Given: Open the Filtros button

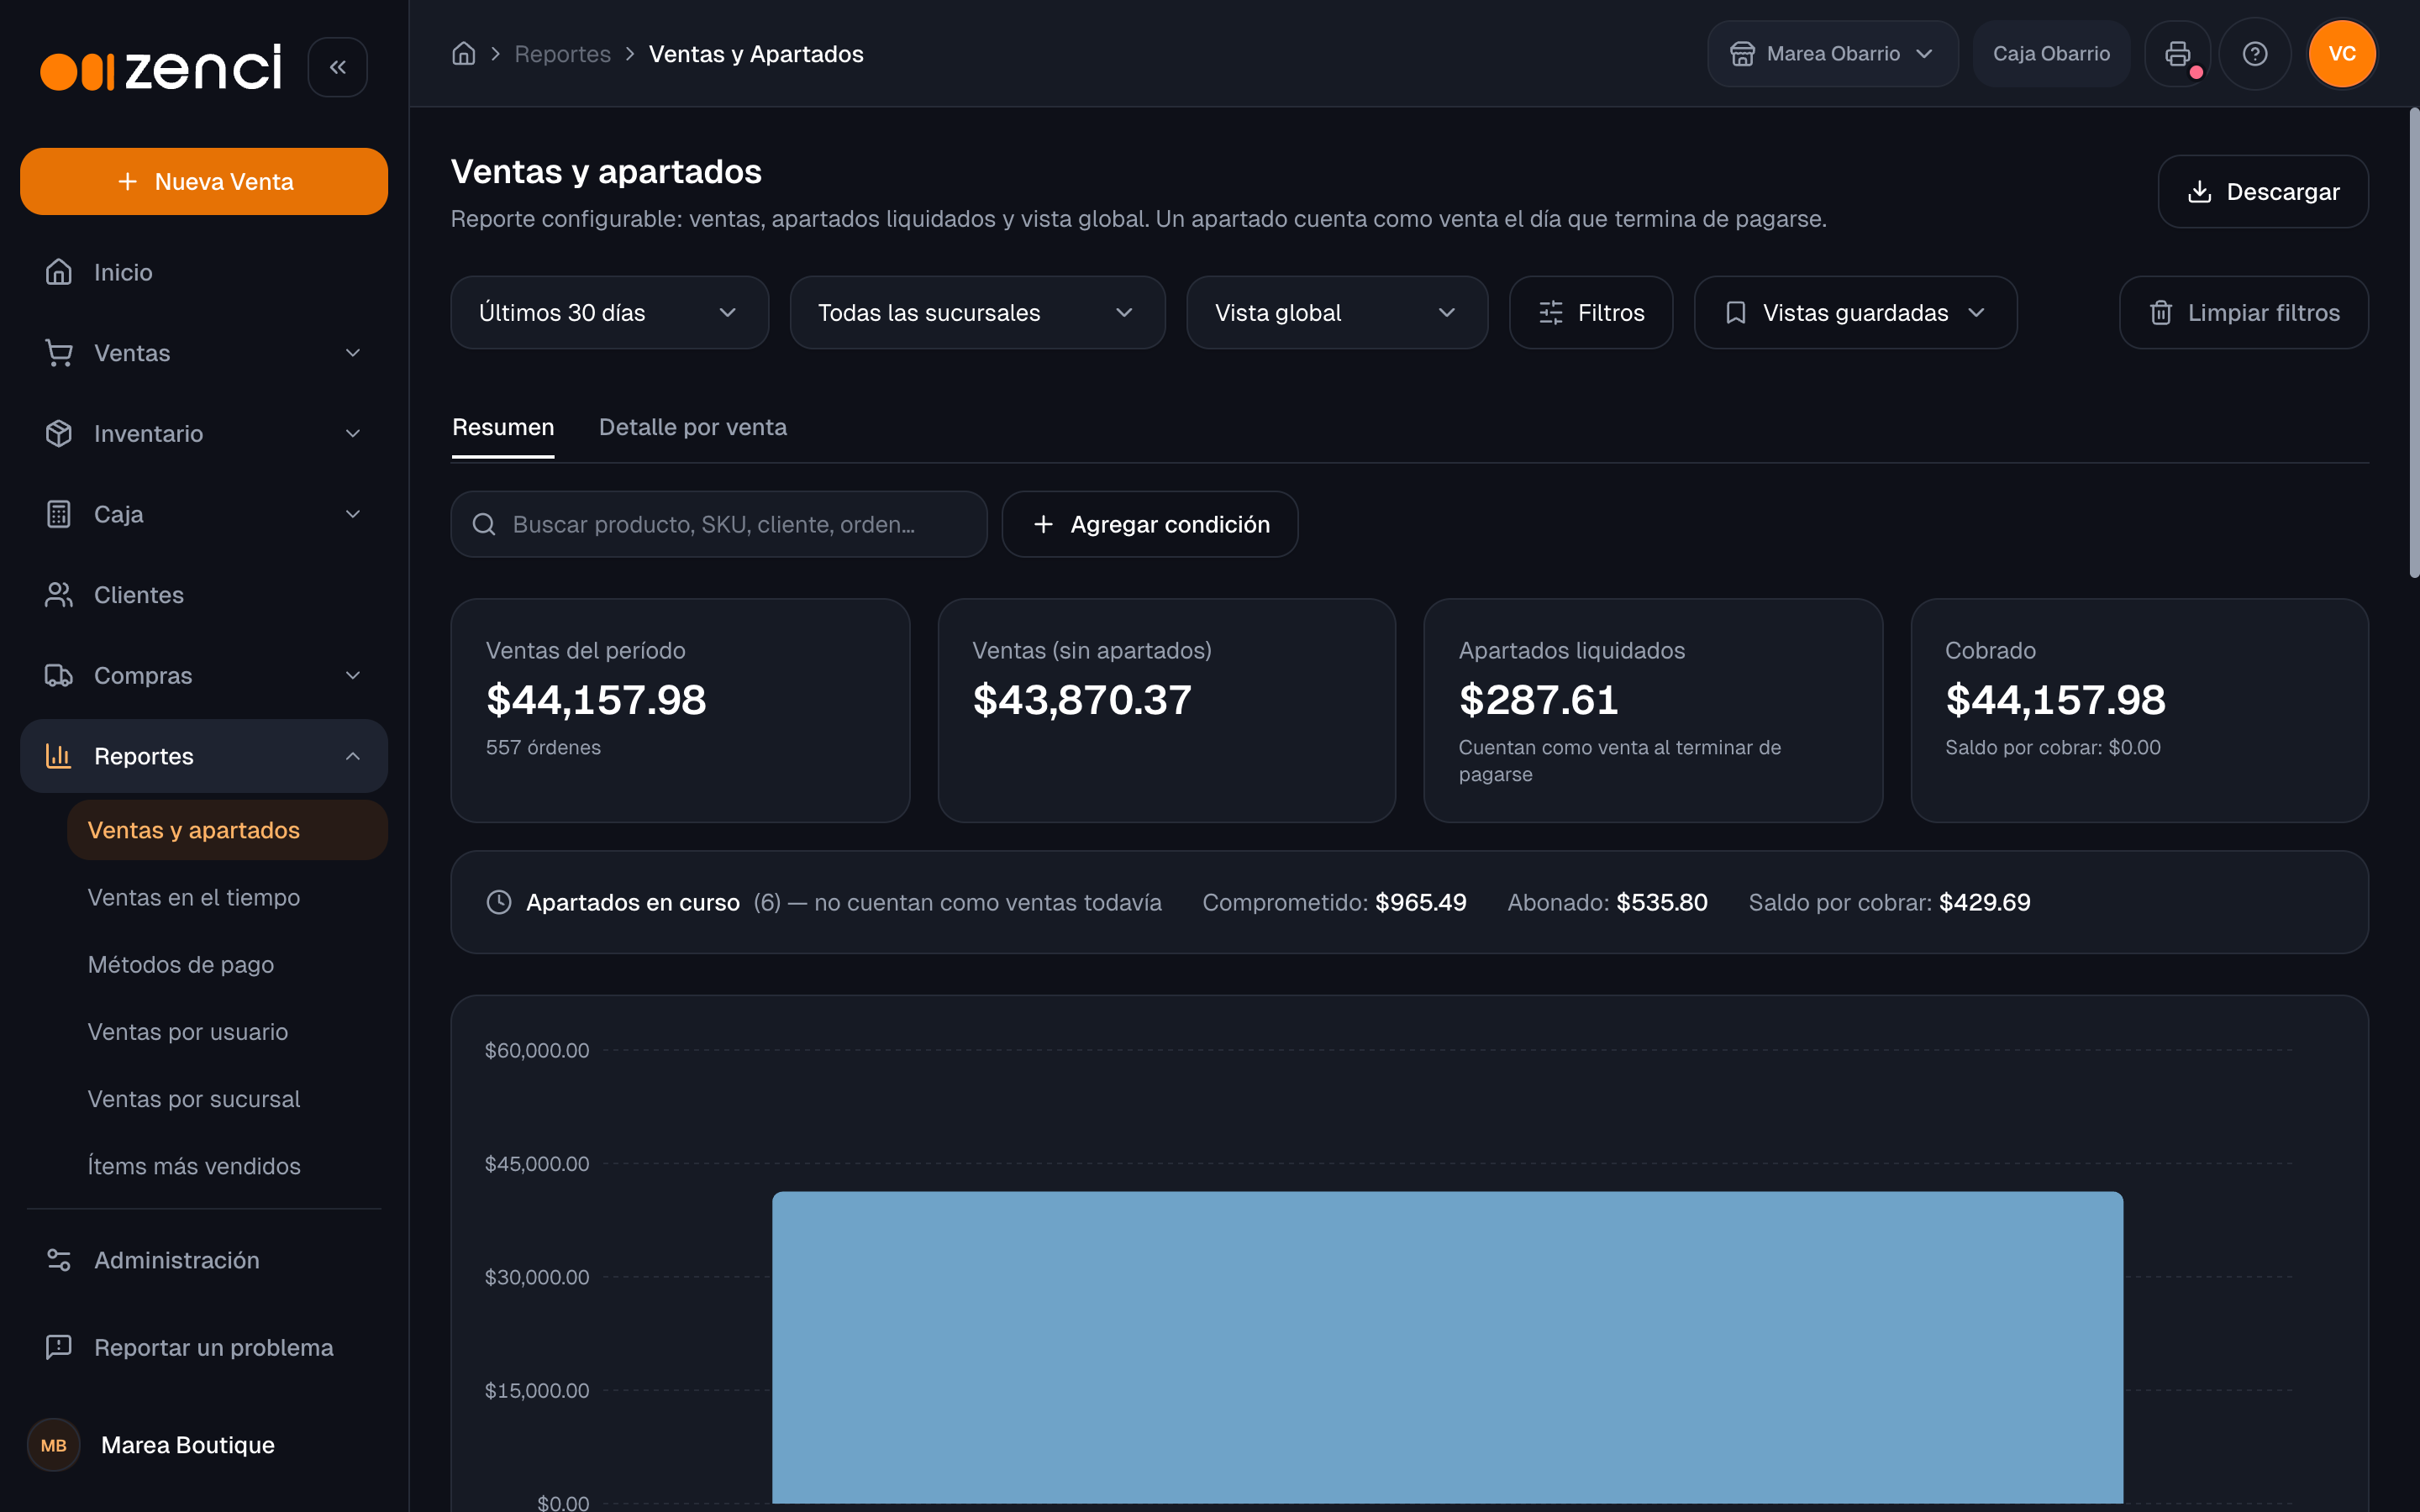Looking at the screenshot, I should click(1591, 313).
